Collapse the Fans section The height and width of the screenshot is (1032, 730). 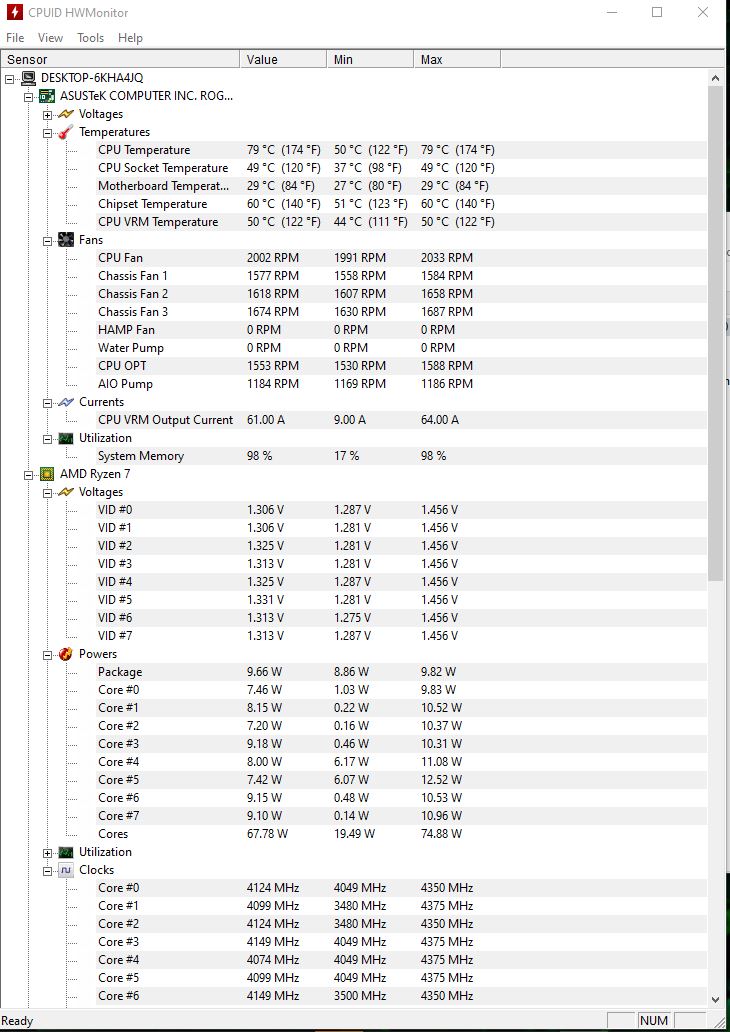pyautogui.click(x=47, y=240)
